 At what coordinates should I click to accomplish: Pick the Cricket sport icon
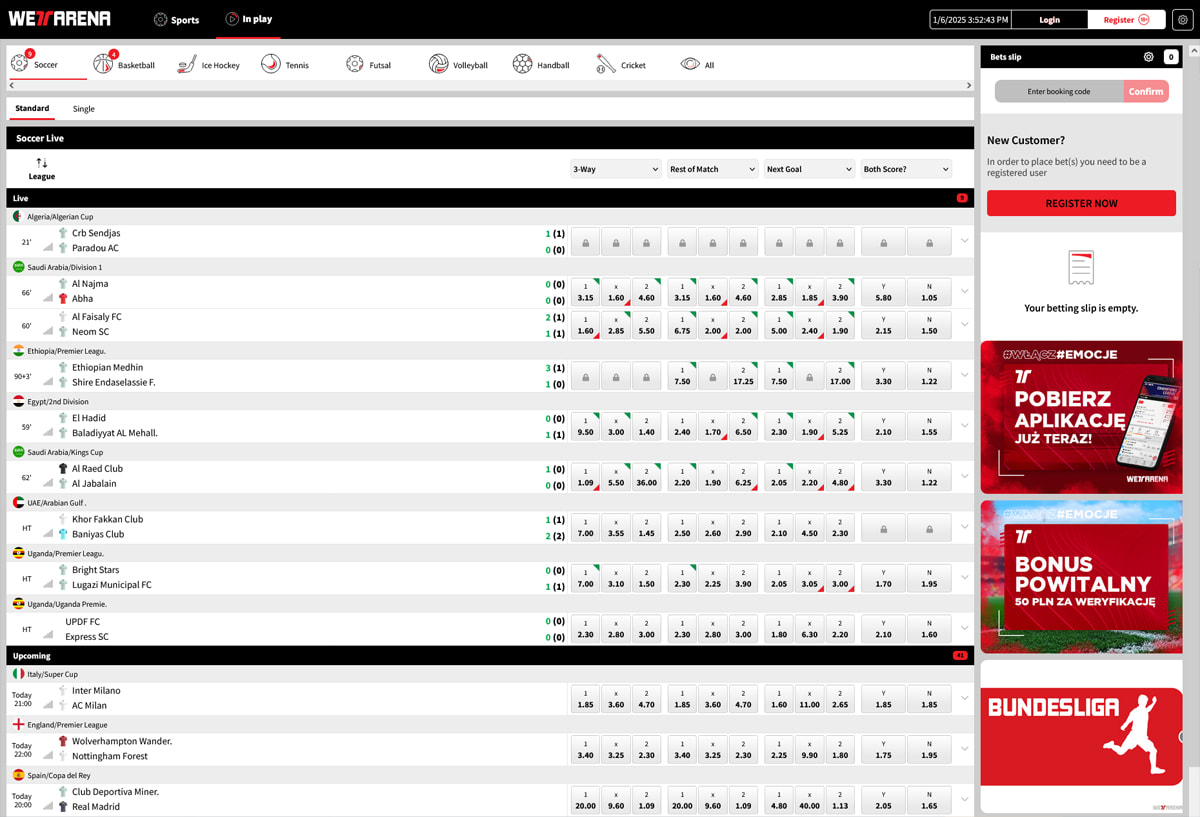(606, 65)
